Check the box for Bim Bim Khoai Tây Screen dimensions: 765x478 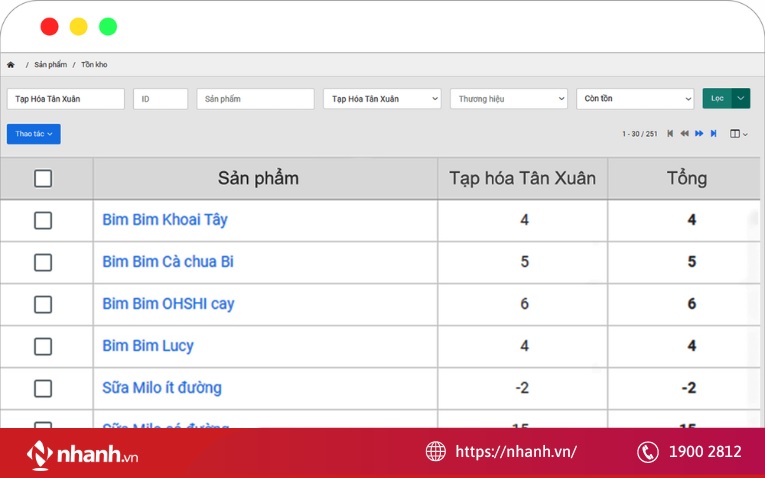pos(43,220)
